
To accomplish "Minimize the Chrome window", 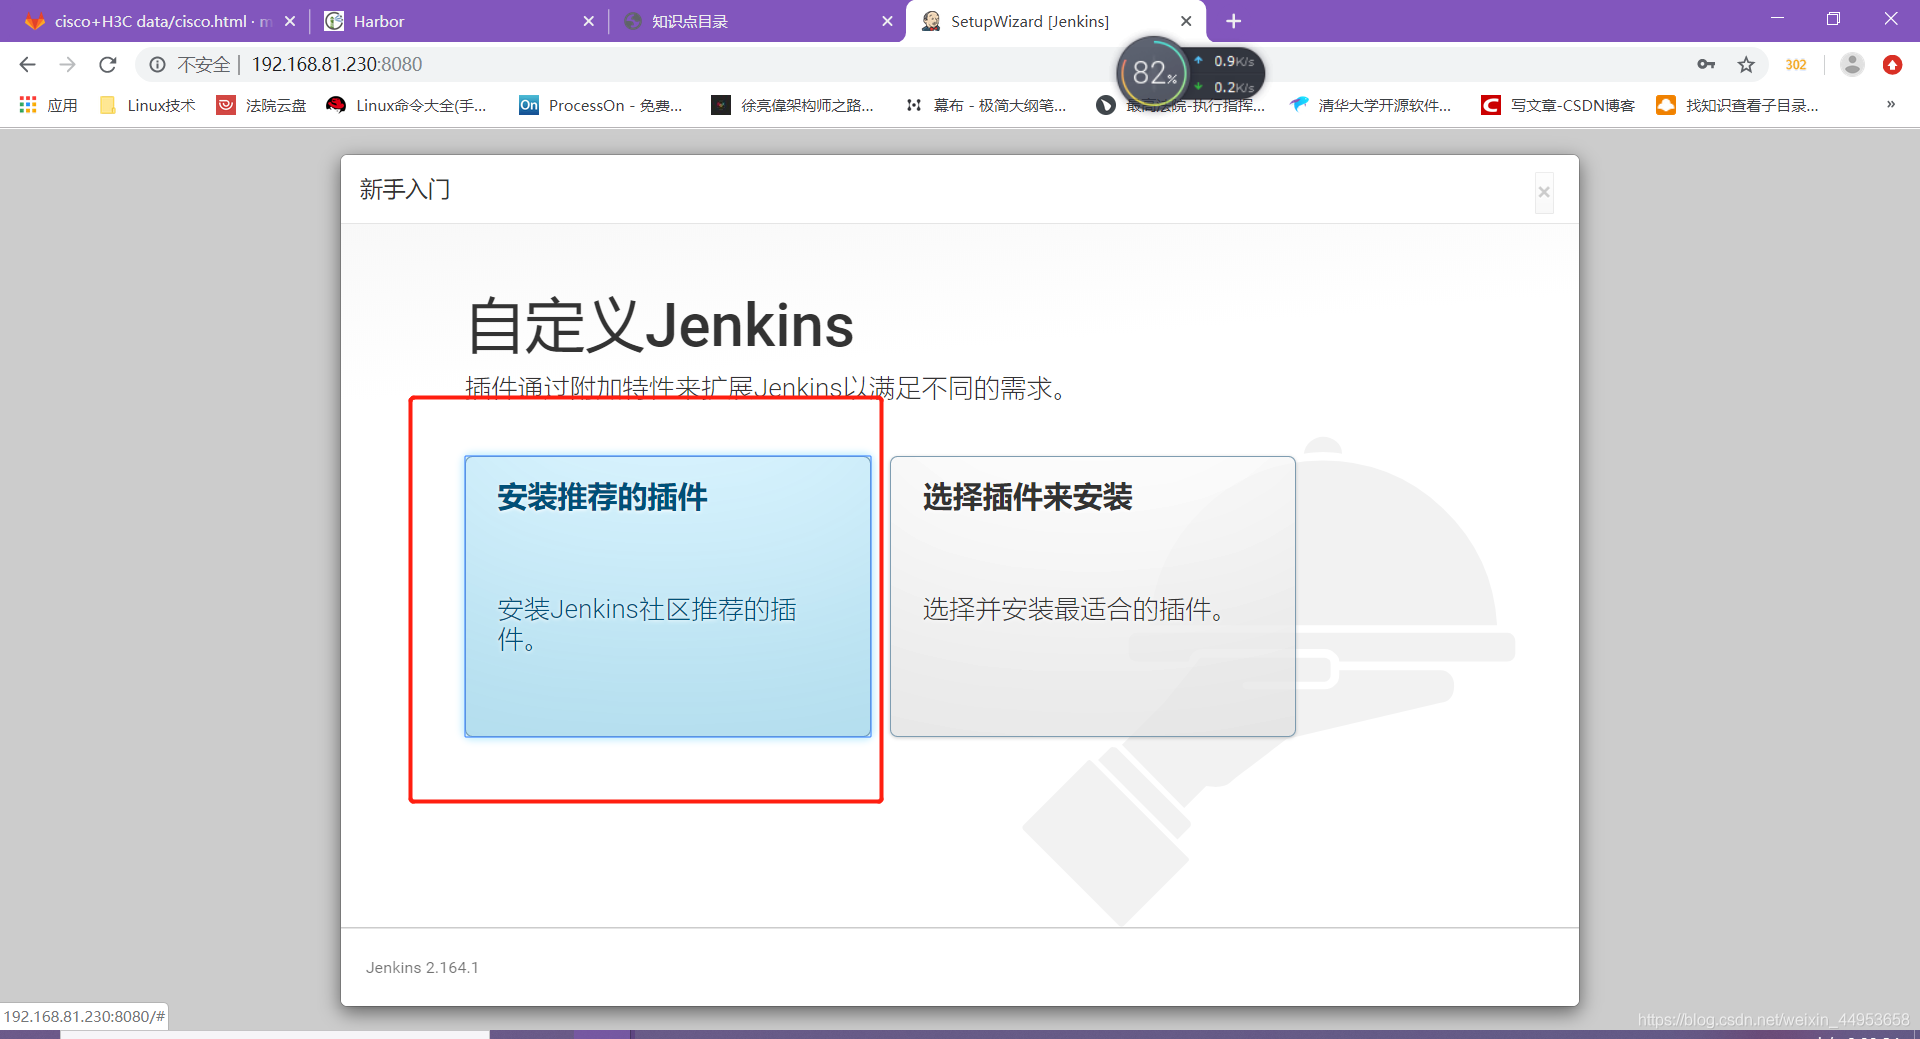I will 1777,19.
